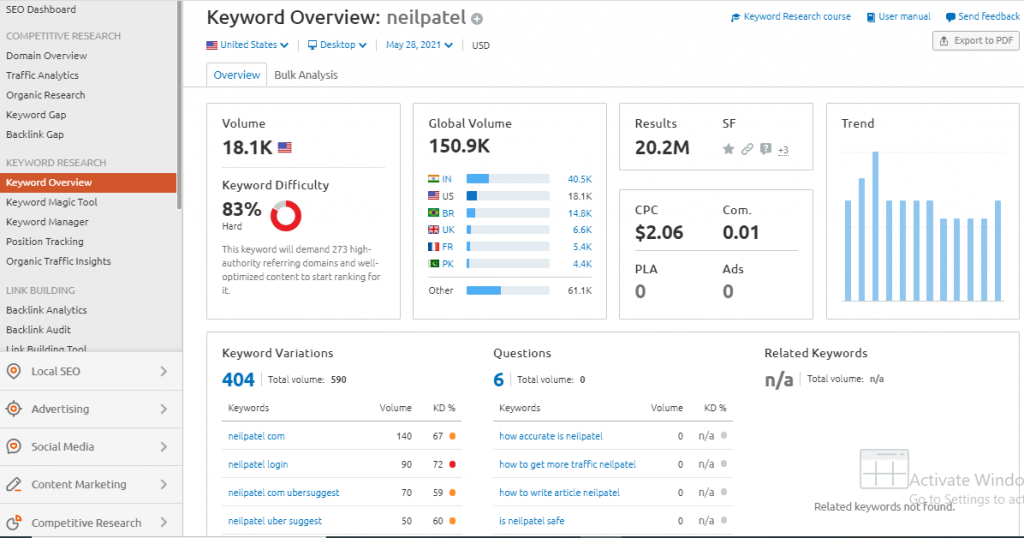Image resolution: width=1024 pixels, height=538 pixels.
Task: Expand the Content Marketing section
Action: pos(163,484)
